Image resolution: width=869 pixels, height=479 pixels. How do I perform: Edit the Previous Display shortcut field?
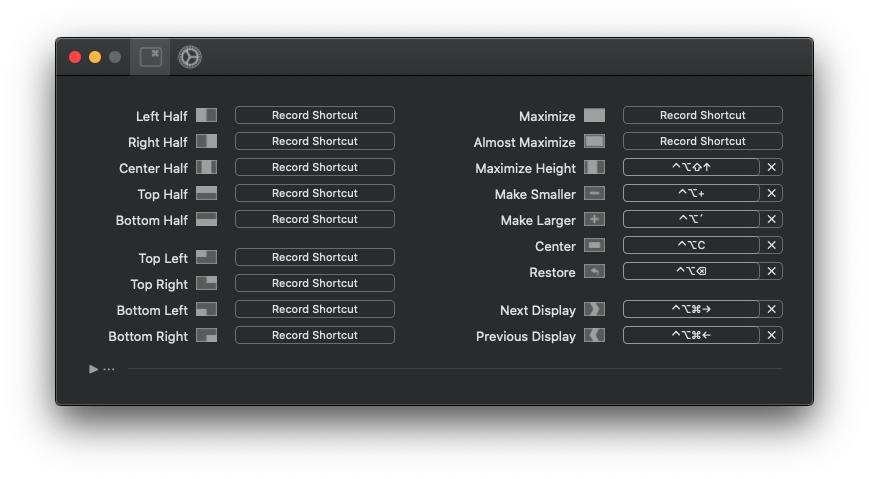[x=691, y=335]
